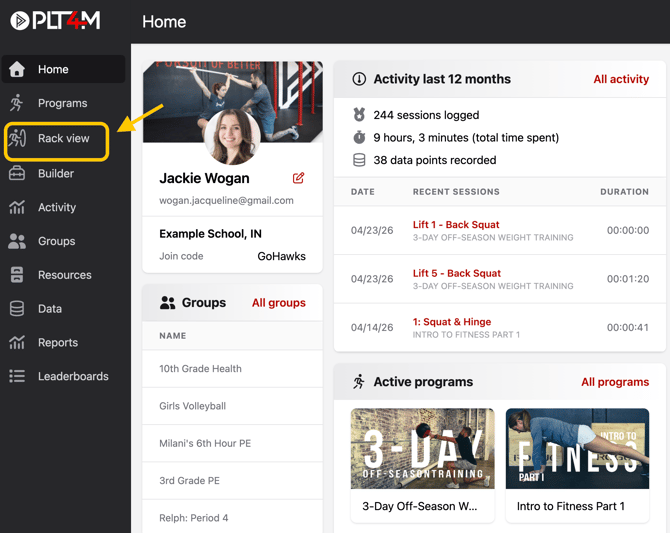Click Jackie Wogan's profile photo
The image size is (670, 533).
tap(232, 137)
